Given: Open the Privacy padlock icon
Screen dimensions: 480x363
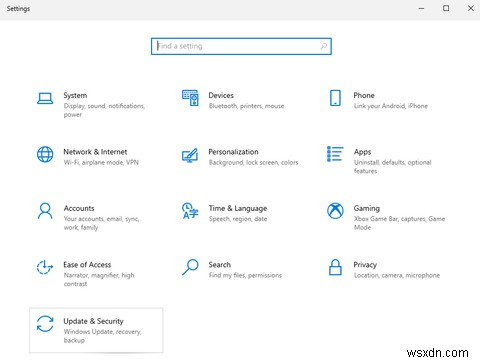Looking at the screenshot, I should 335,267.
